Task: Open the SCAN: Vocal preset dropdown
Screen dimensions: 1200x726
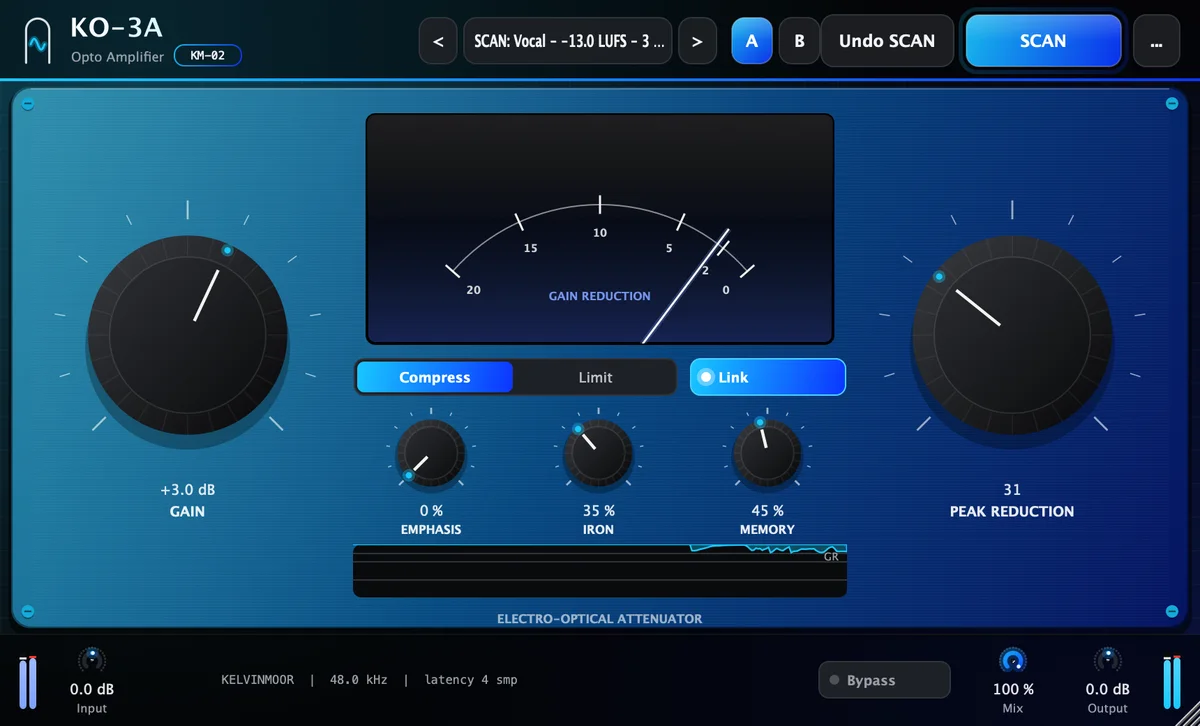Action: pyautogui.click(x=567, y=41)
